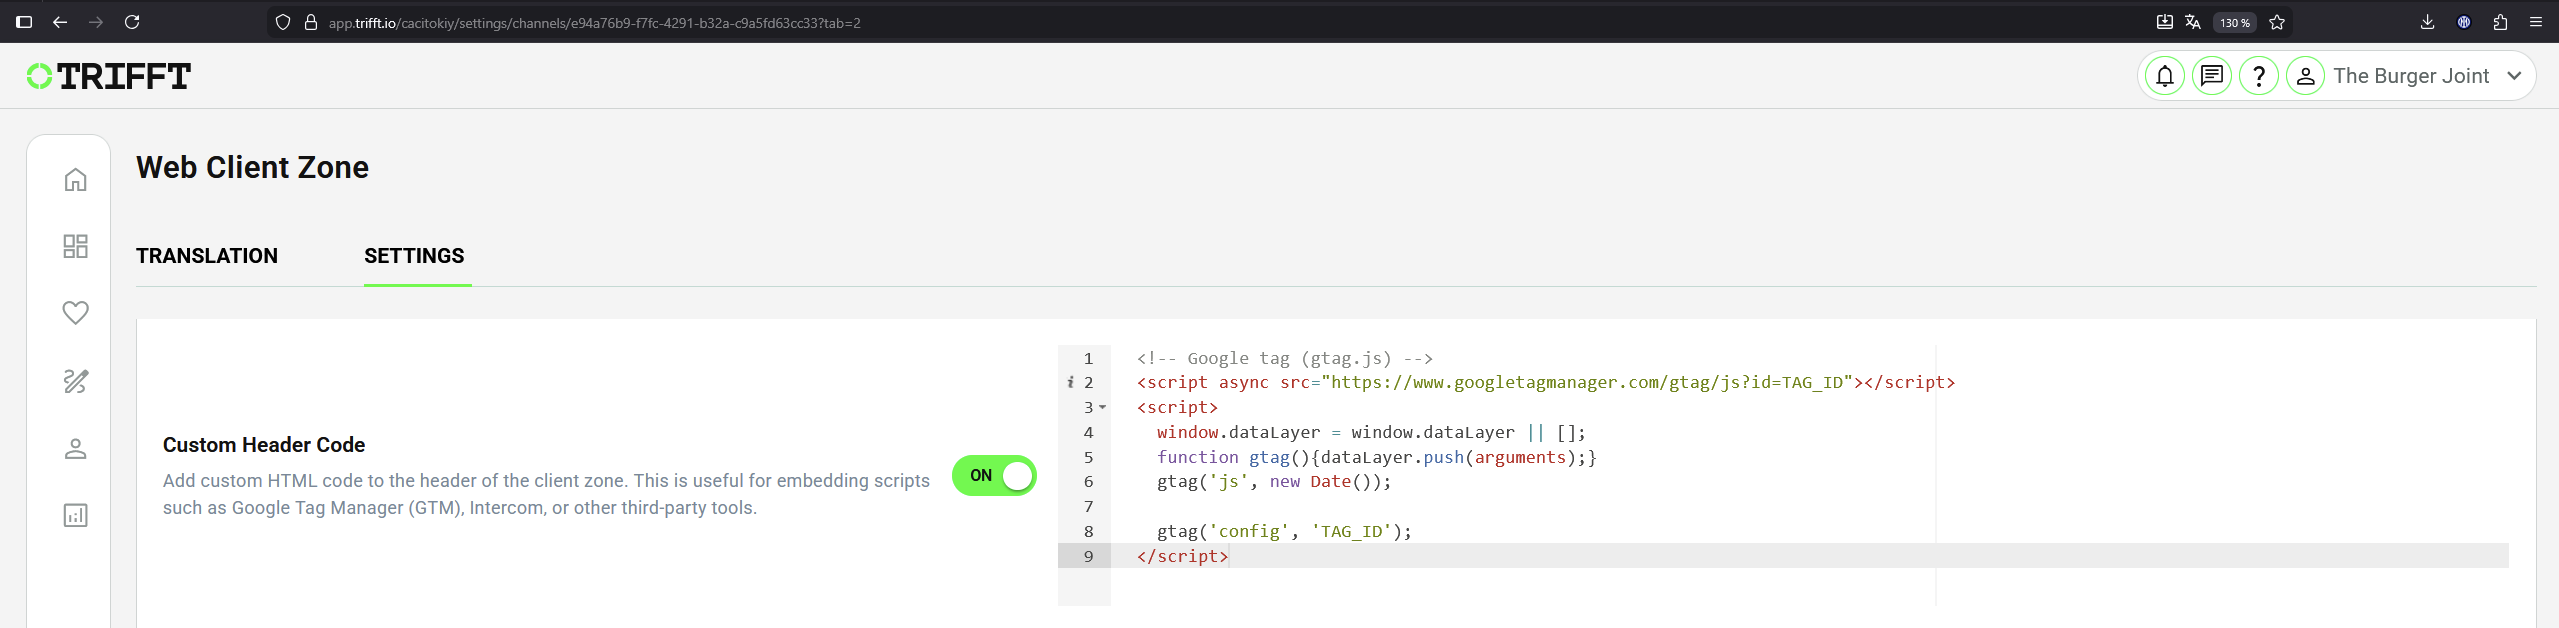
Task: Click the "Custom Header Code" heading
Action: click(x=264, y=445)
